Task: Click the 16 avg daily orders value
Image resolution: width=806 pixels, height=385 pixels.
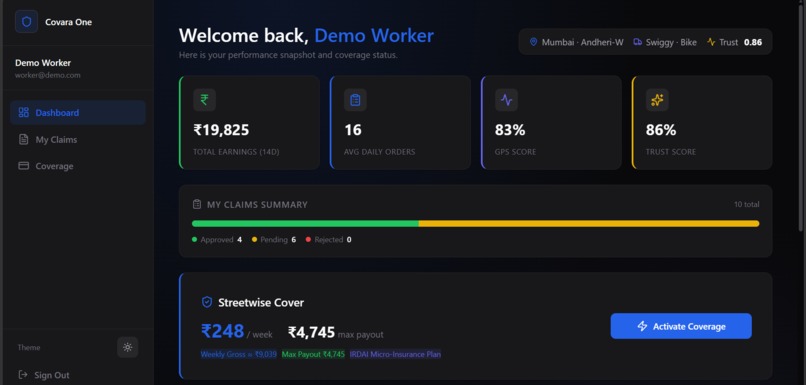Action: 353,130
